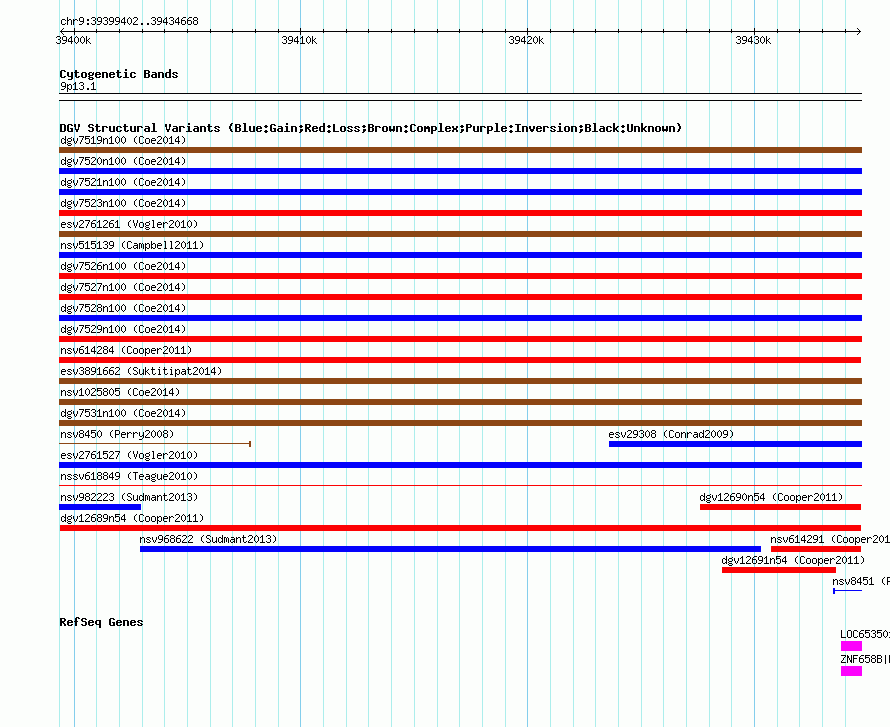Screen dimensions: 890x727
Task: Click the red loss bar for dgv7523n100
Action: pos(460,213)
